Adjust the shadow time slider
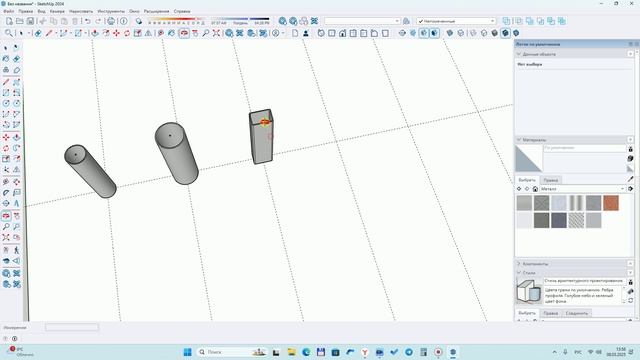 coord(240,19)
